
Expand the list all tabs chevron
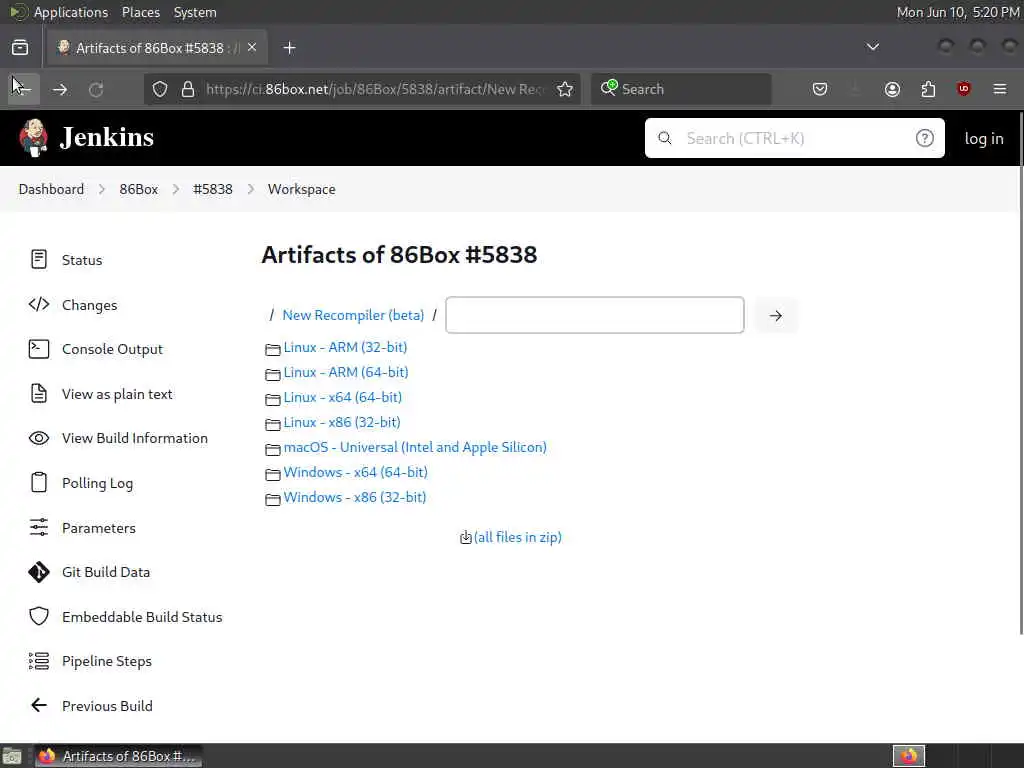click(872, 47)
